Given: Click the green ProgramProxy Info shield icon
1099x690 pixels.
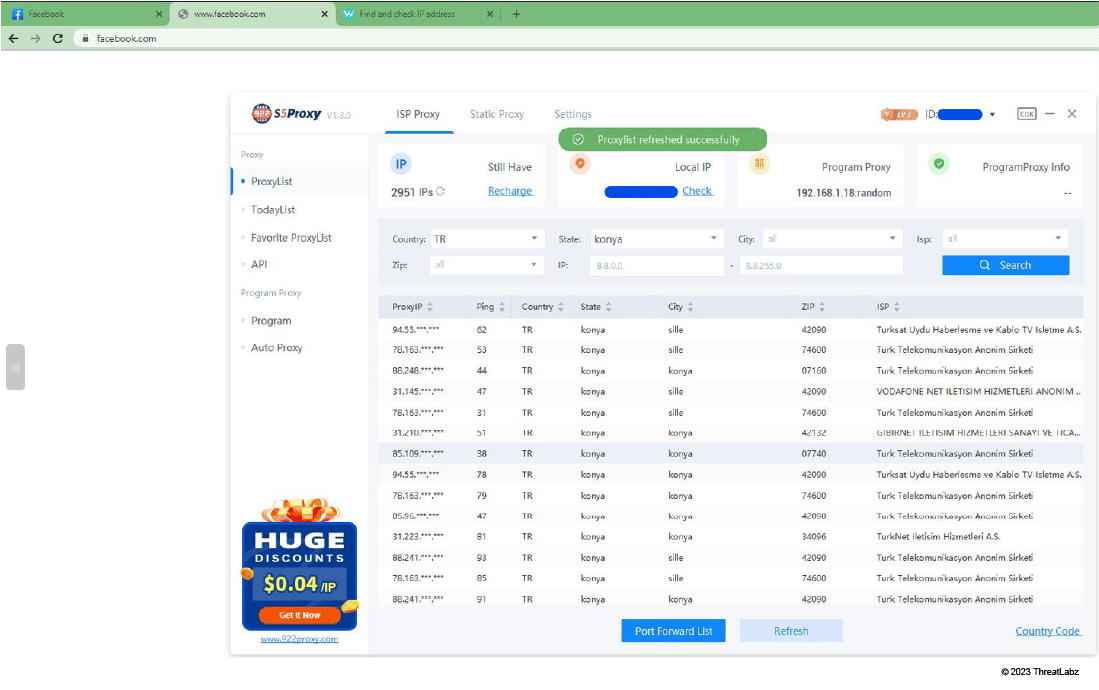Looking at the screenshot, I should [x=938, y=164].
